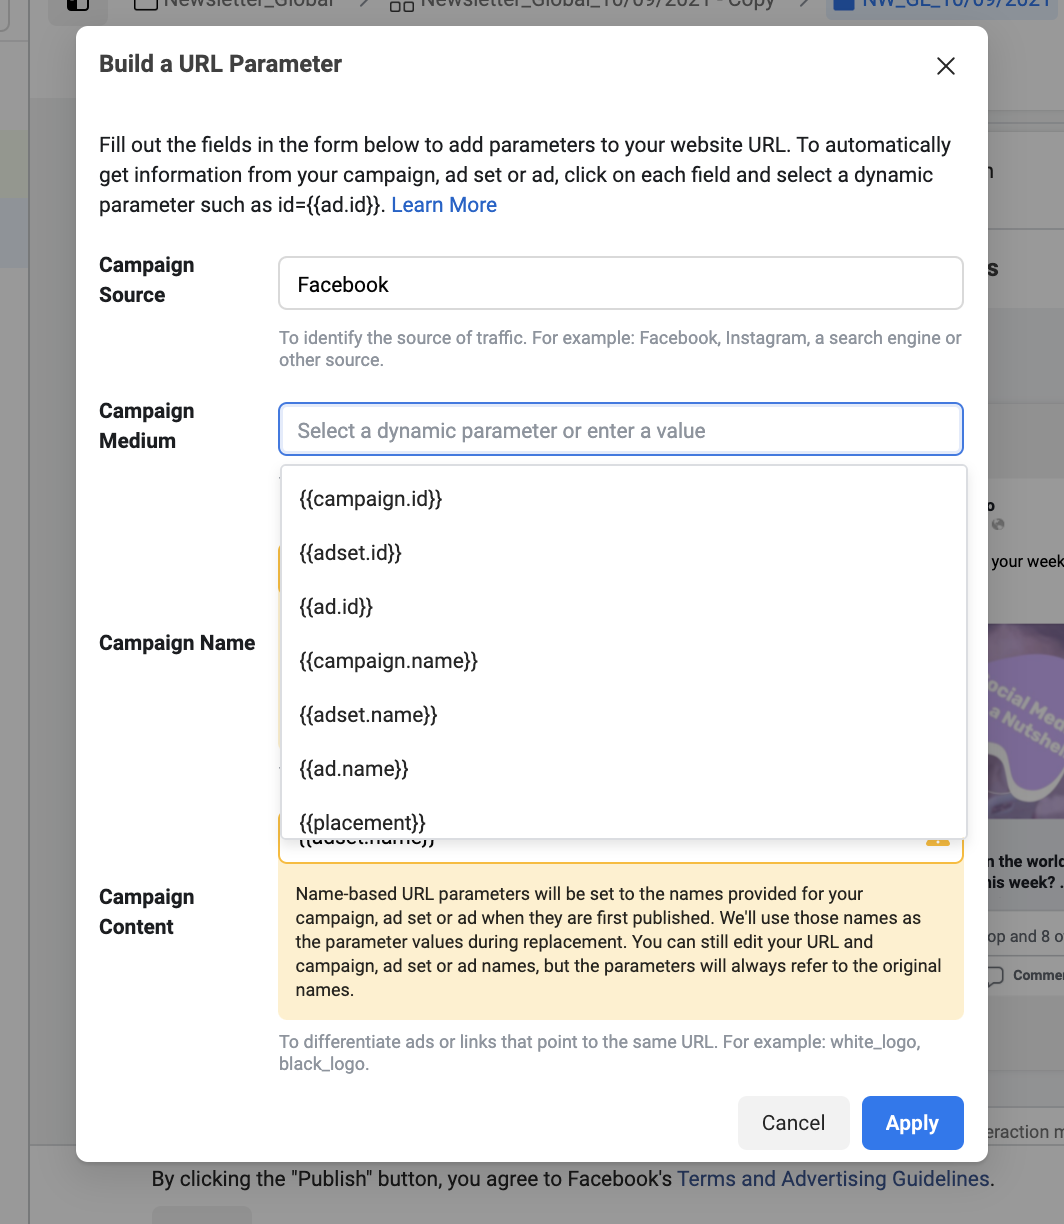Image resolution: width=1064 pixels, height=1224 pixels.
Task: Cancel the URL parameter dialog
Action: [793, 1122]
